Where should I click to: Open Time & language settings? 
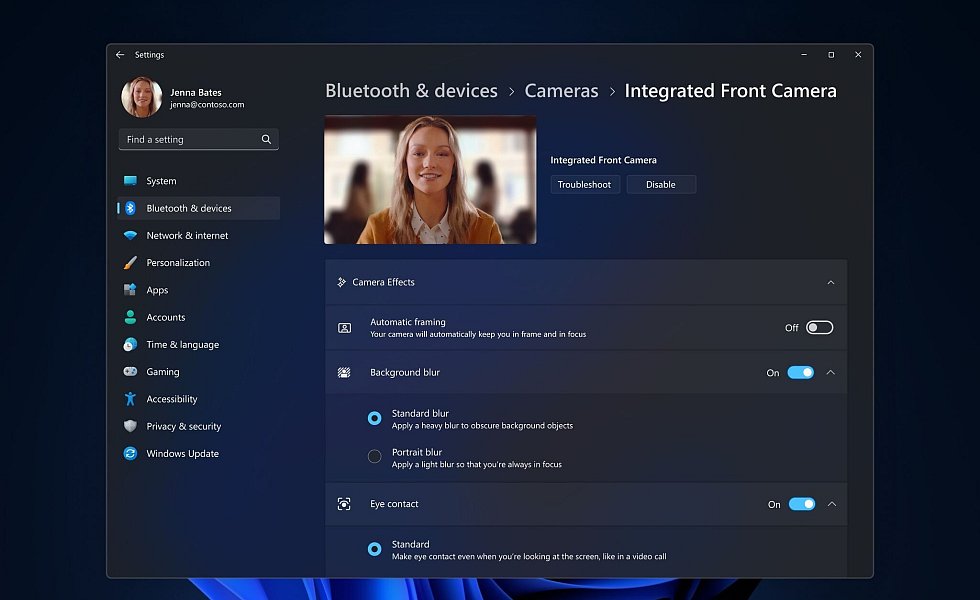pos(199,344)
